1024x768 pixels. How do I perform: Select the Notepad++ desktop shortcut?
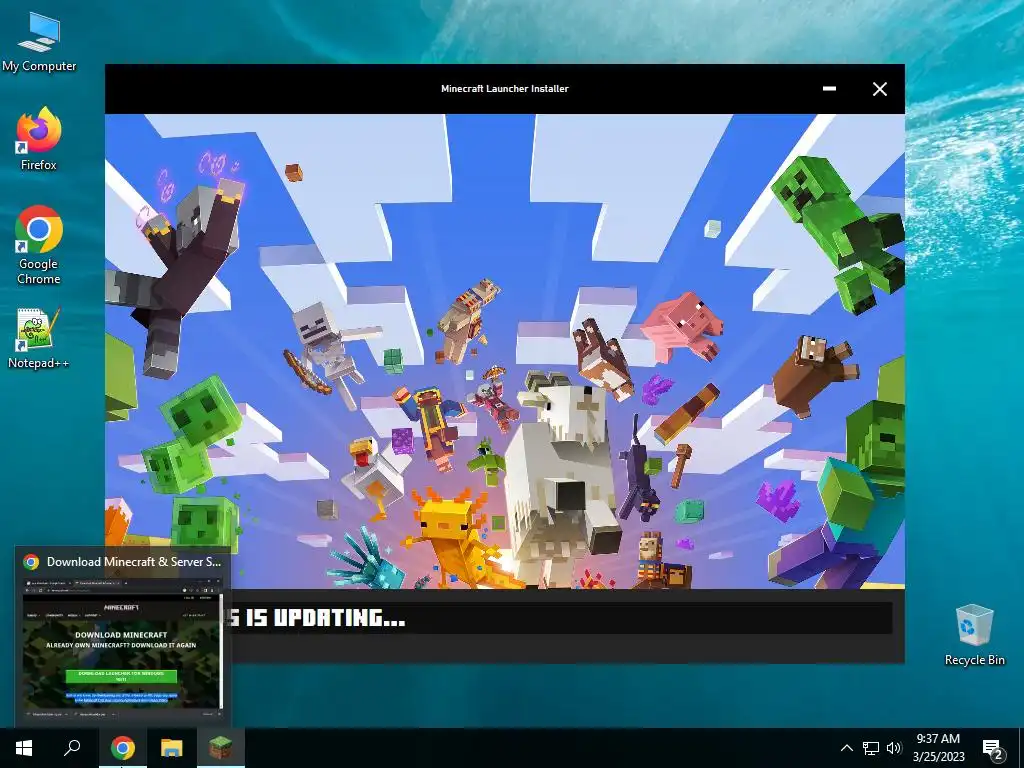pyautogui.click(x=39, y=338)
